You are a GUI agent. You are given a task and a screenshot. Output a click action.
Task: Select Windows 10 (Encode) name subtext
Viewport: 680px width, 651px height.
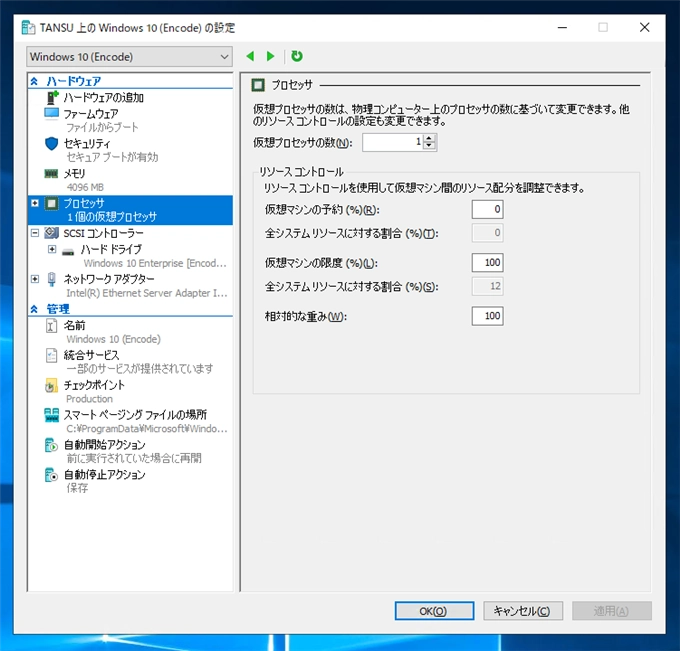click(113, 339)
